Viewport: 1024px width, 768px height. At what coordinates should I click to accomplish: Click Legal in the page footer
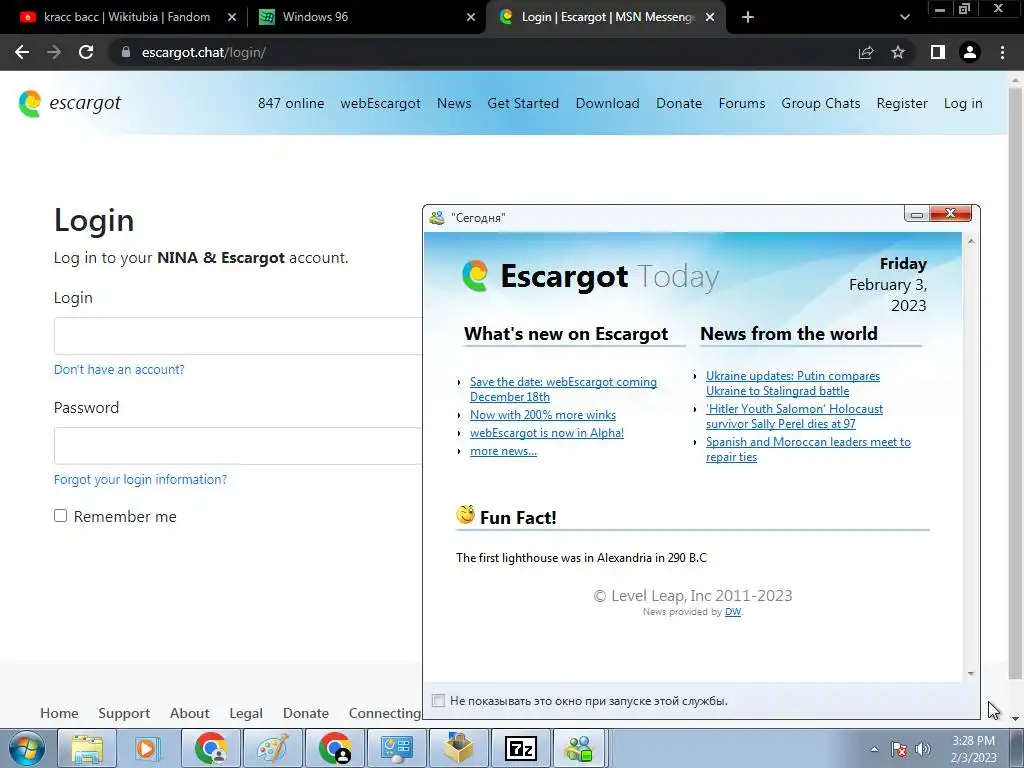(246, 713)
